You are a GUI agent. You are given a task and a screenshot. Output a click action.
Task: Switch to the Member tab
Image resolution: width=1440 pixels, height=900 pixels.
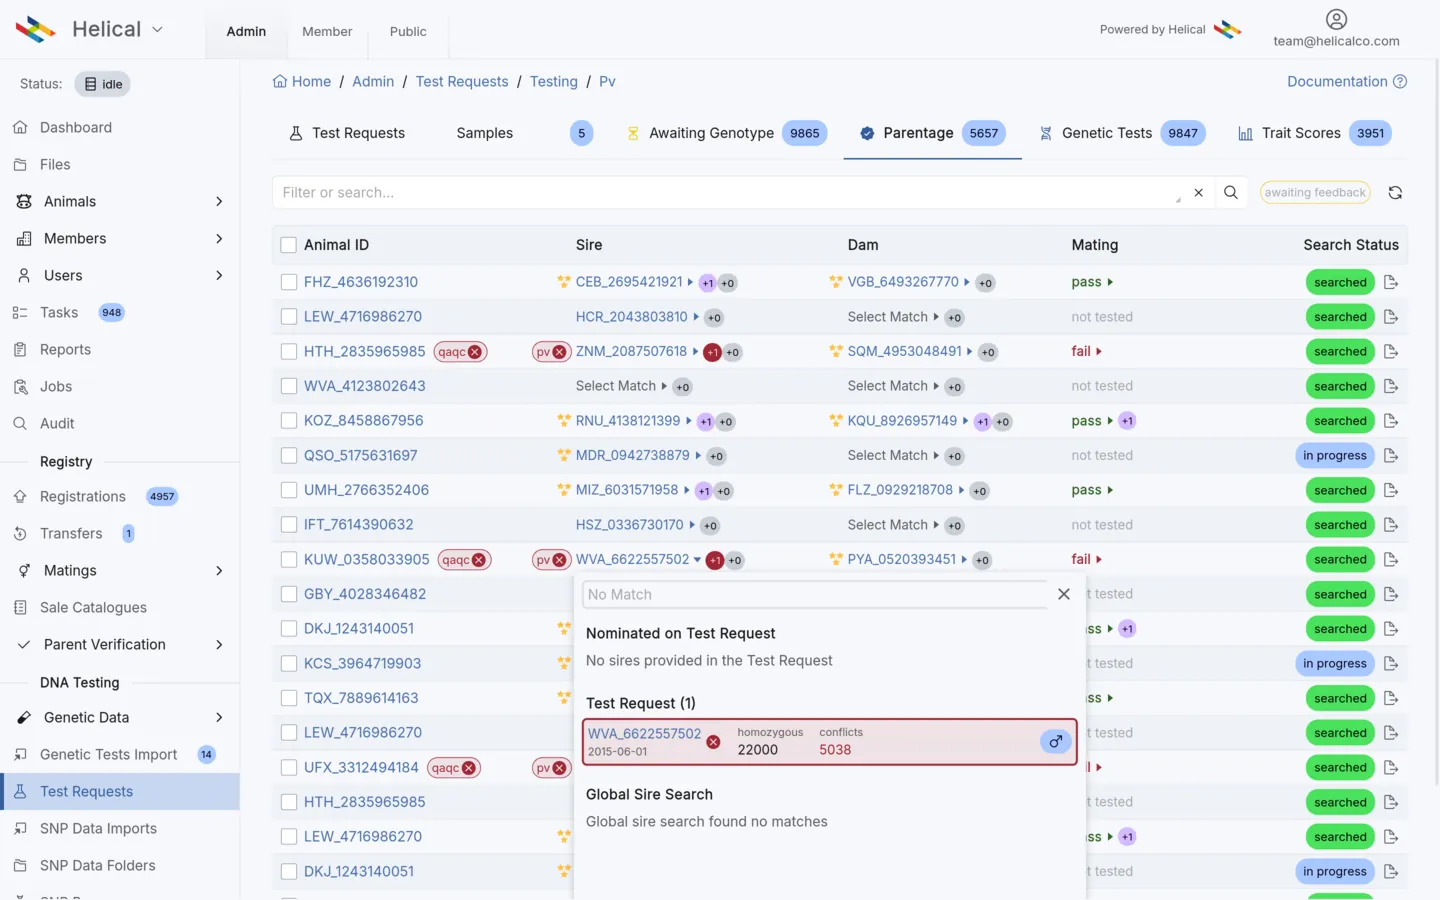(327, 31)
